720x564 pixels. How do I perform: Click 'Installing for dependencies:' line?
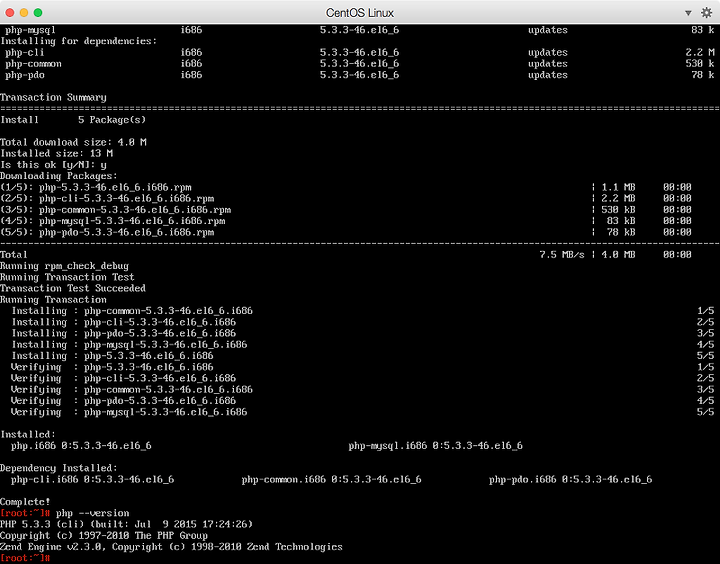tap(79, 41)
